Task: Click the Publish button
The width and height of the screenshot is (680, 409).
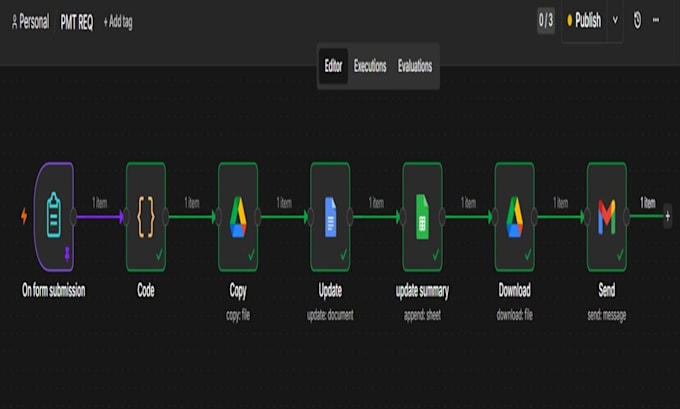Action: click(584, 20)
